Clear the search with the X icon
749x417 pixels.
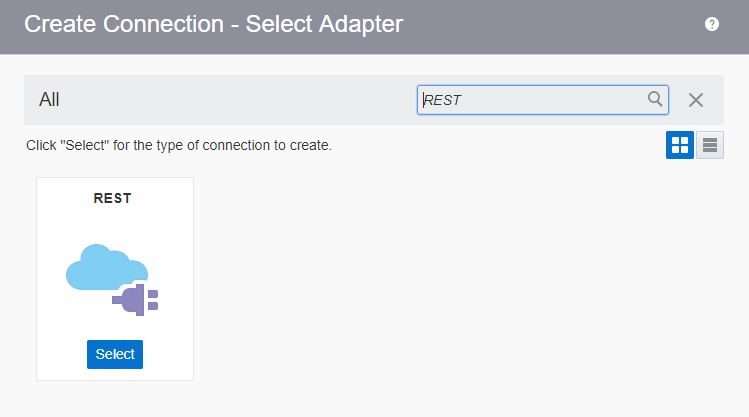696,100
